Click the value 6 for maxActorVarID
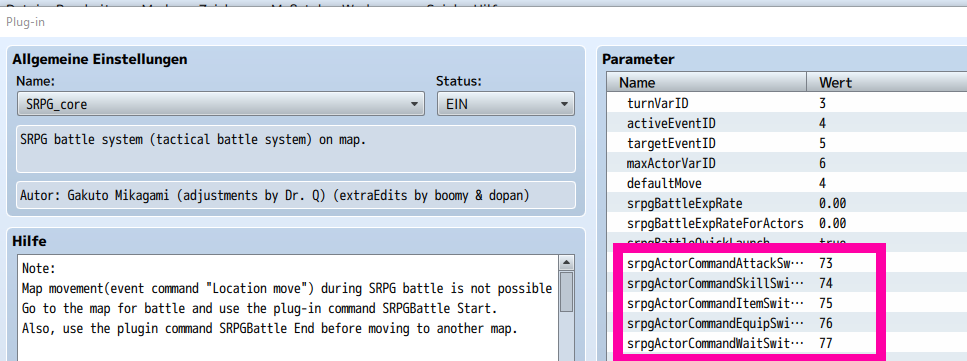 coord(823,163)
